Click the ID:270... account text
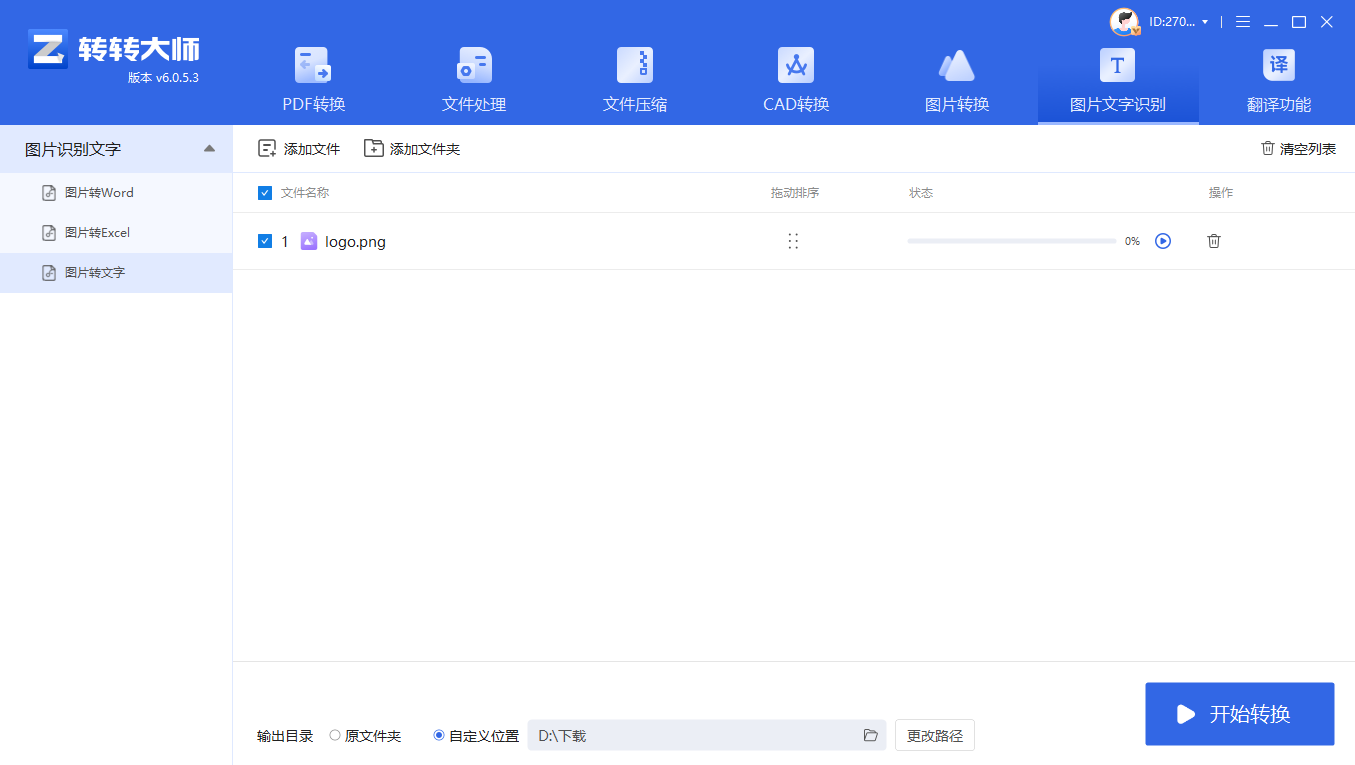Viewport: 1355px width, 765px height. click(x=1171, y=22)
